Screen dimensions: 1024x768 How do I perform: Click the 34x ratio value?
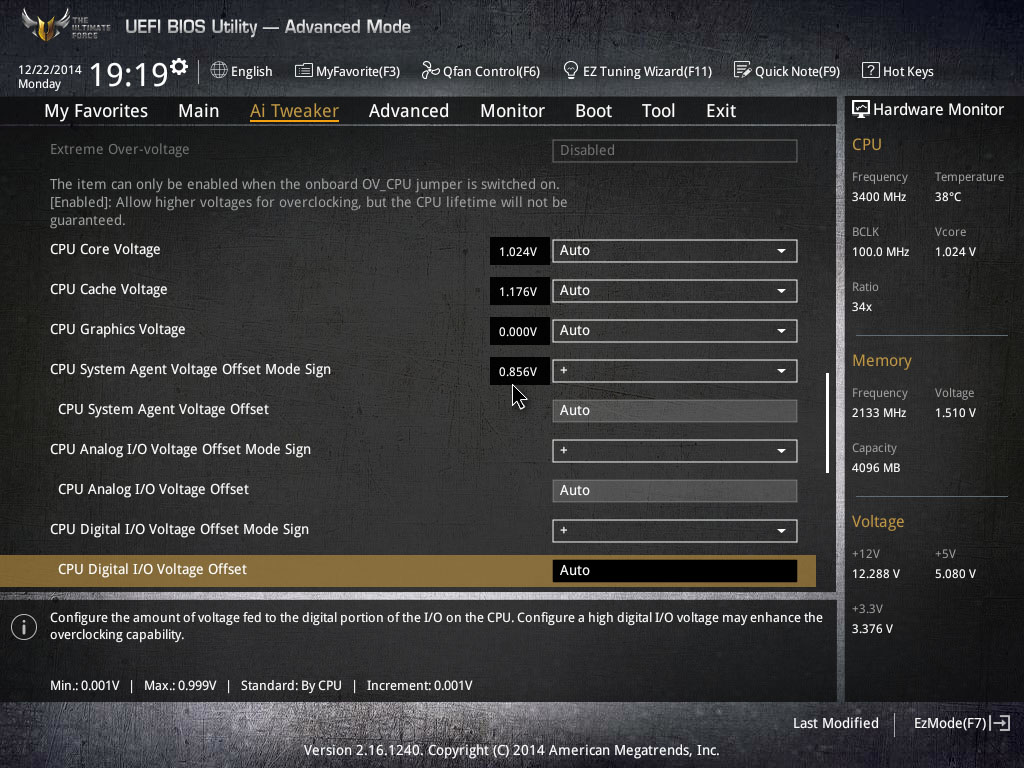[x=861, y=307]
